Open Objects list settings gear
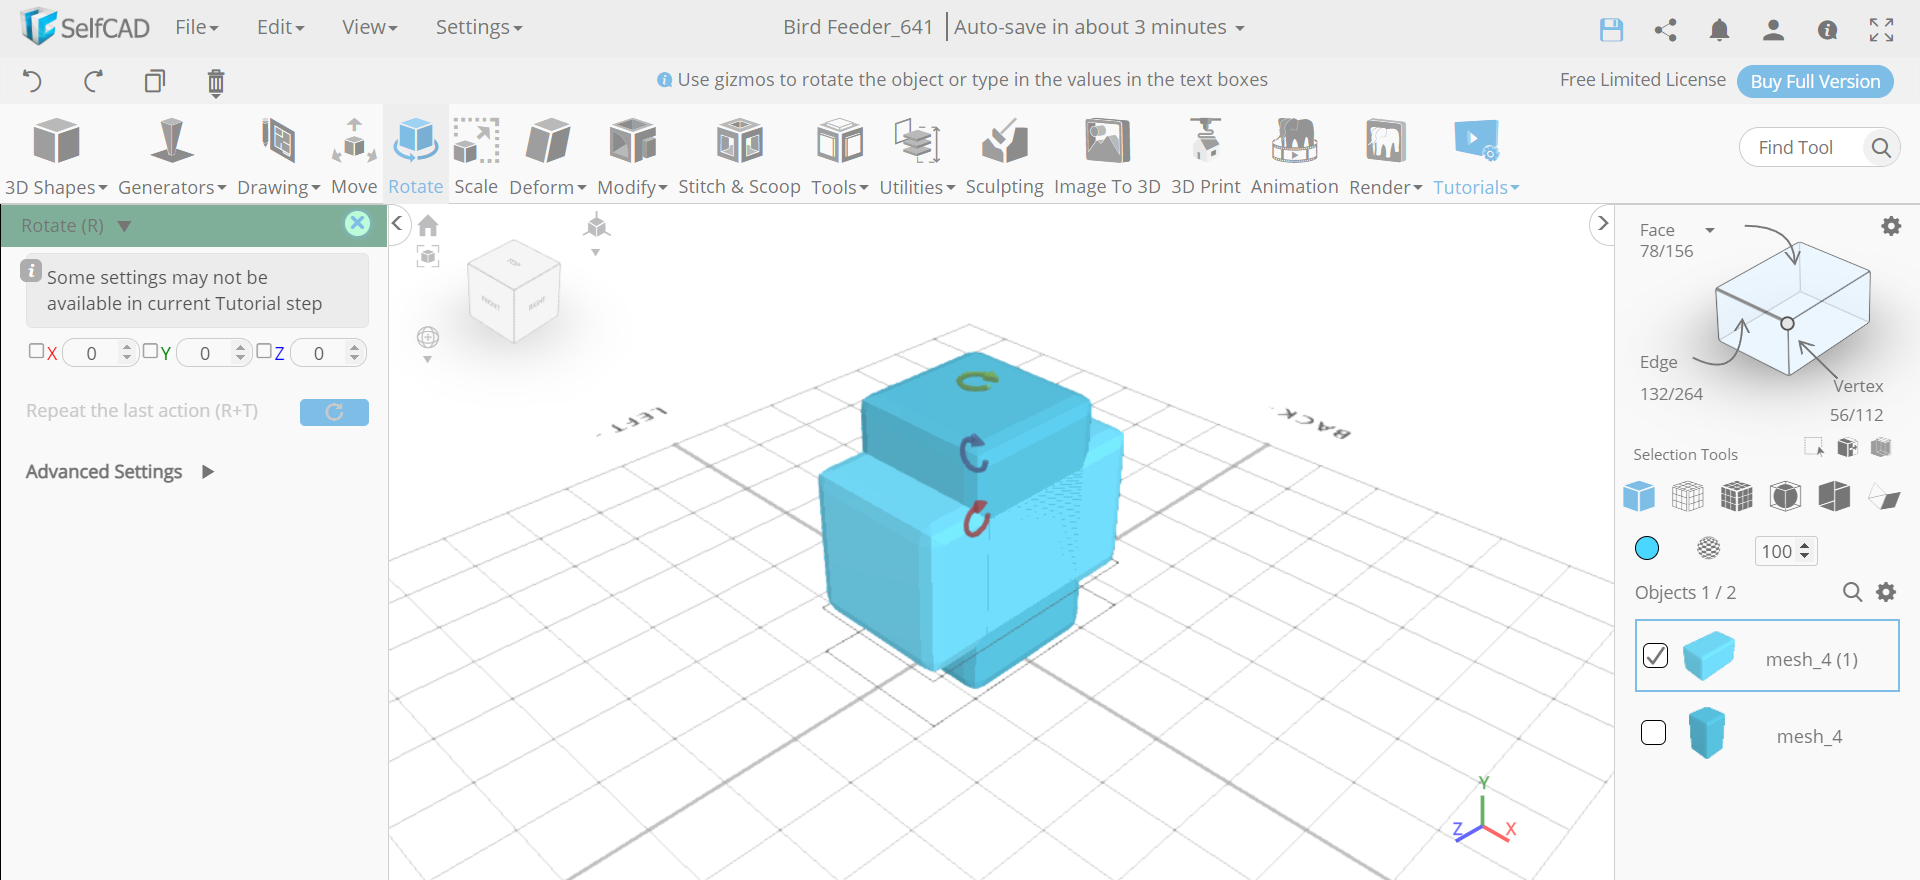 [x=1886, y=592]
